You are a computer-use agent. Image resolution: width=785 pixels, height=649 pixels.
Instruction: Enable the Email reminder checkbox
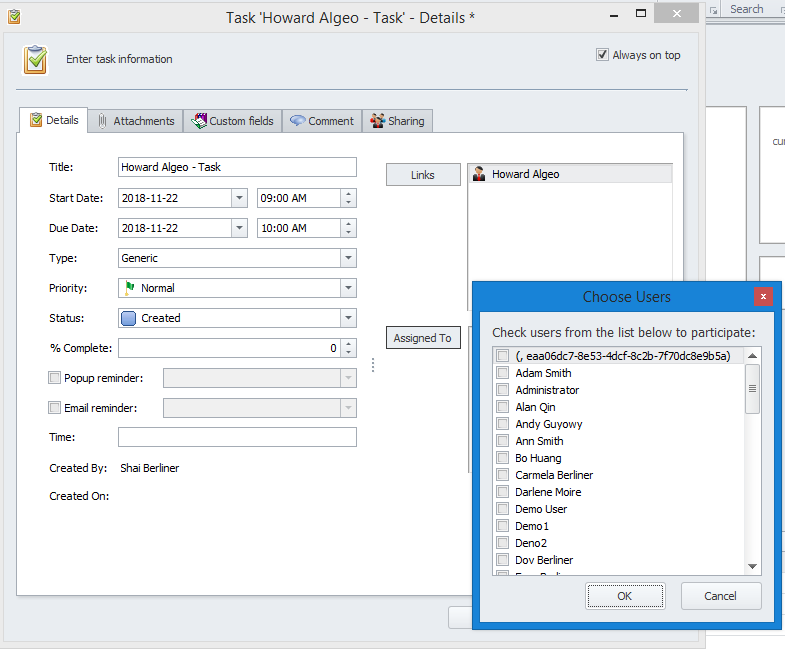coord(55,408)
